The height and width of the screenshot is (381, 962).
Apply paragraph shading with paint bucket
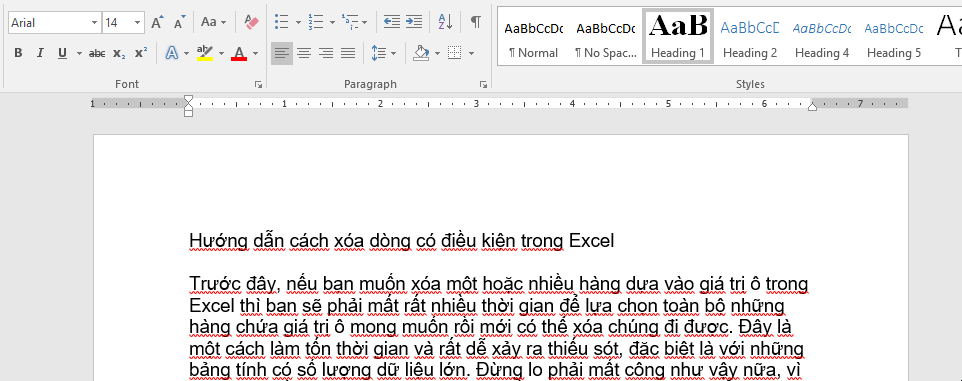click(x=421, y=53)
